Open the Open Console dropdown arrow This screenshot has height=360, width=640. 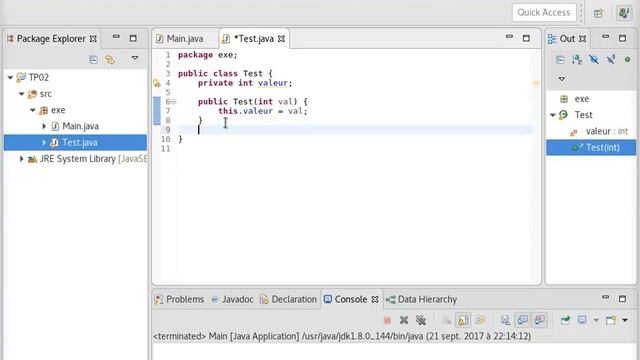coord(625,320)
